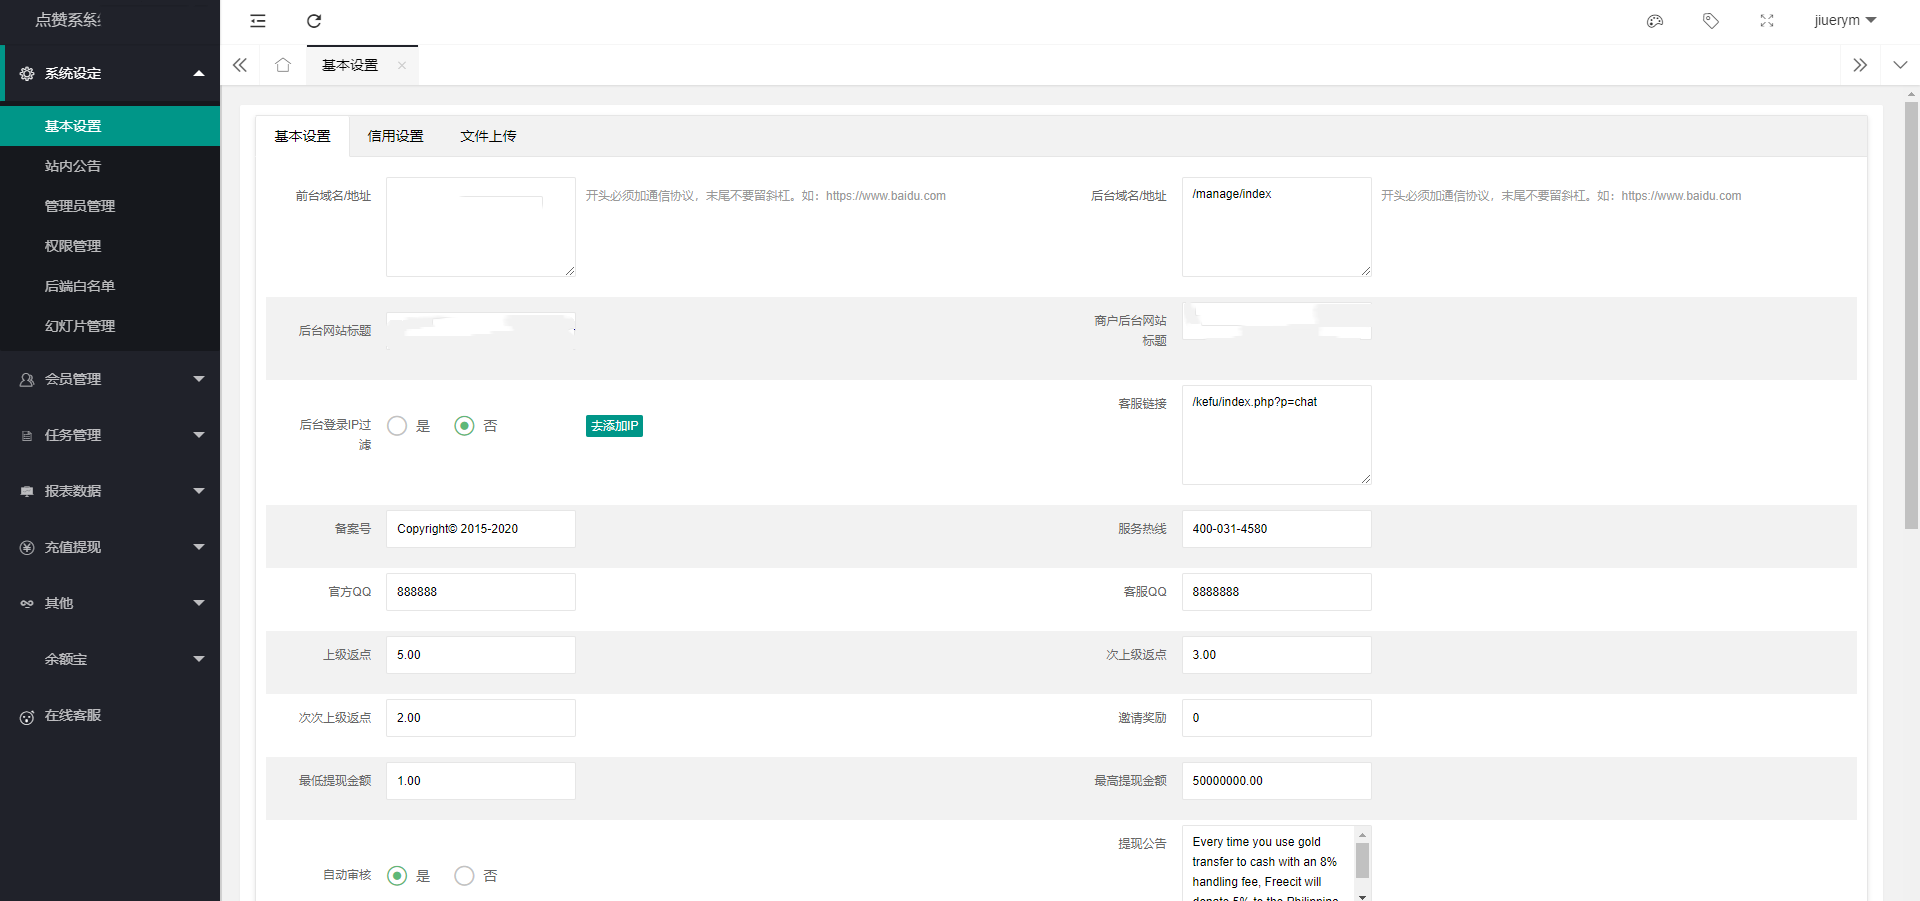Image resolution: width=1920 pixels, height=901 pixels.
Task: Open 站内公告 in the sidebar
Action: [x=73, y=166]
